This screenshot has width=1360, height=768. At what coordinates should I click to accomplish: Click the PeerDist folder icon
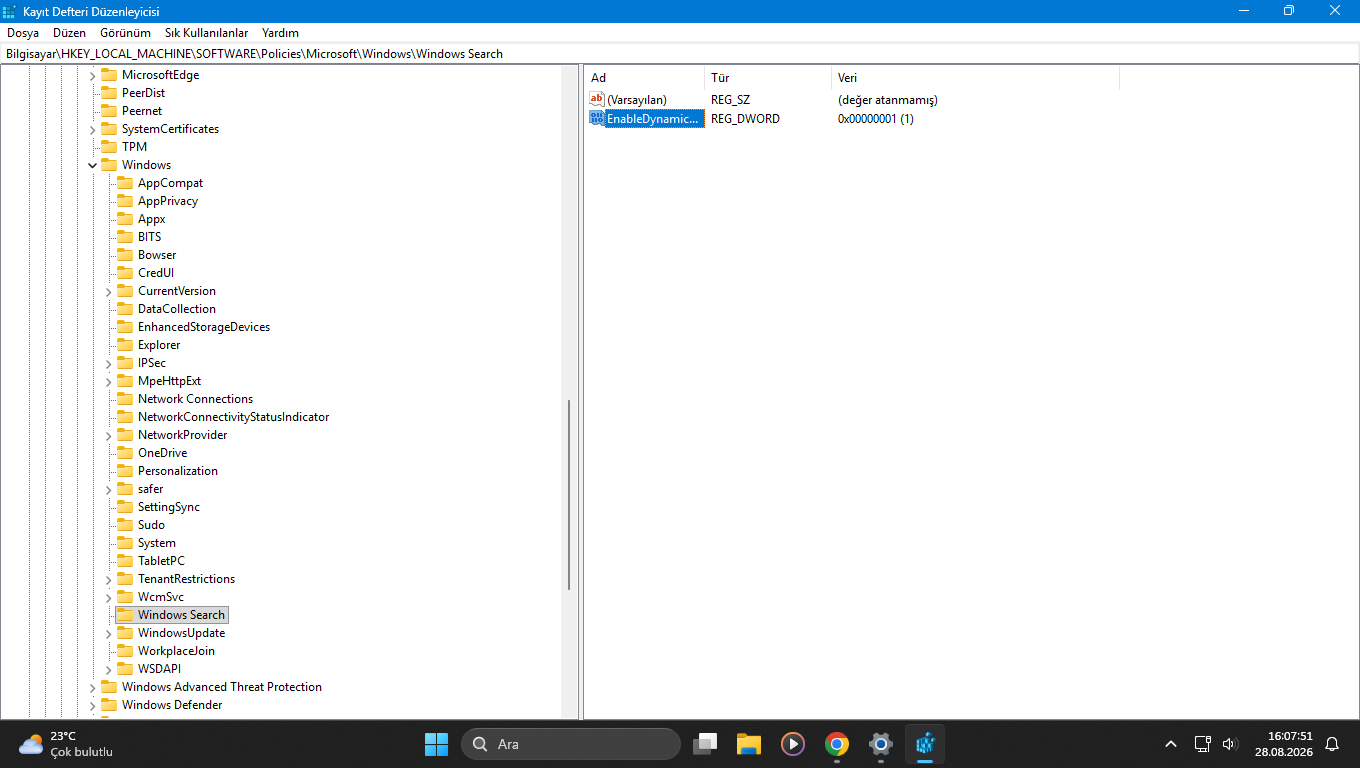108,93
